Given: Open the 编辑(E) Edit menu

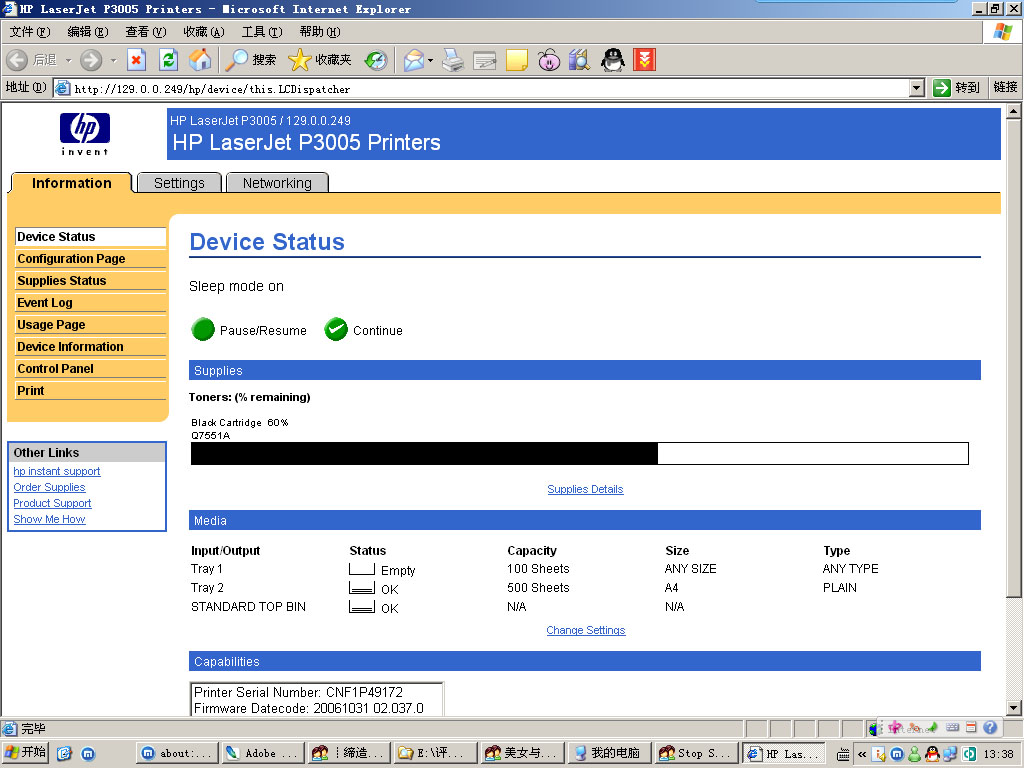Looking at the screenshot, I should 88,32.
